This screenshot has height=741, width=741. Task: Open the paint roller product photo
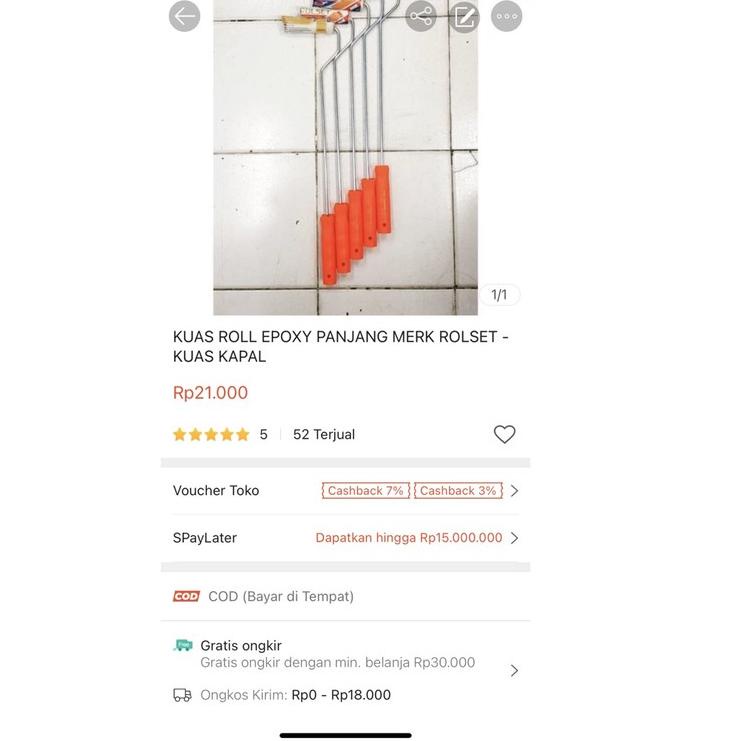(345, 157)
